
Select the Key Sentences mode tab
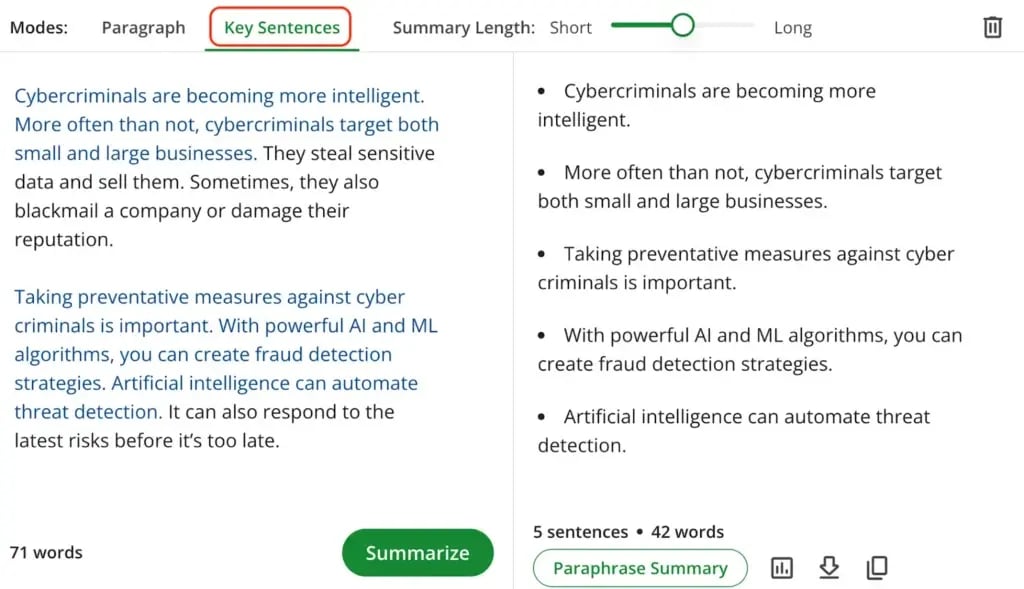coord(281,28)
